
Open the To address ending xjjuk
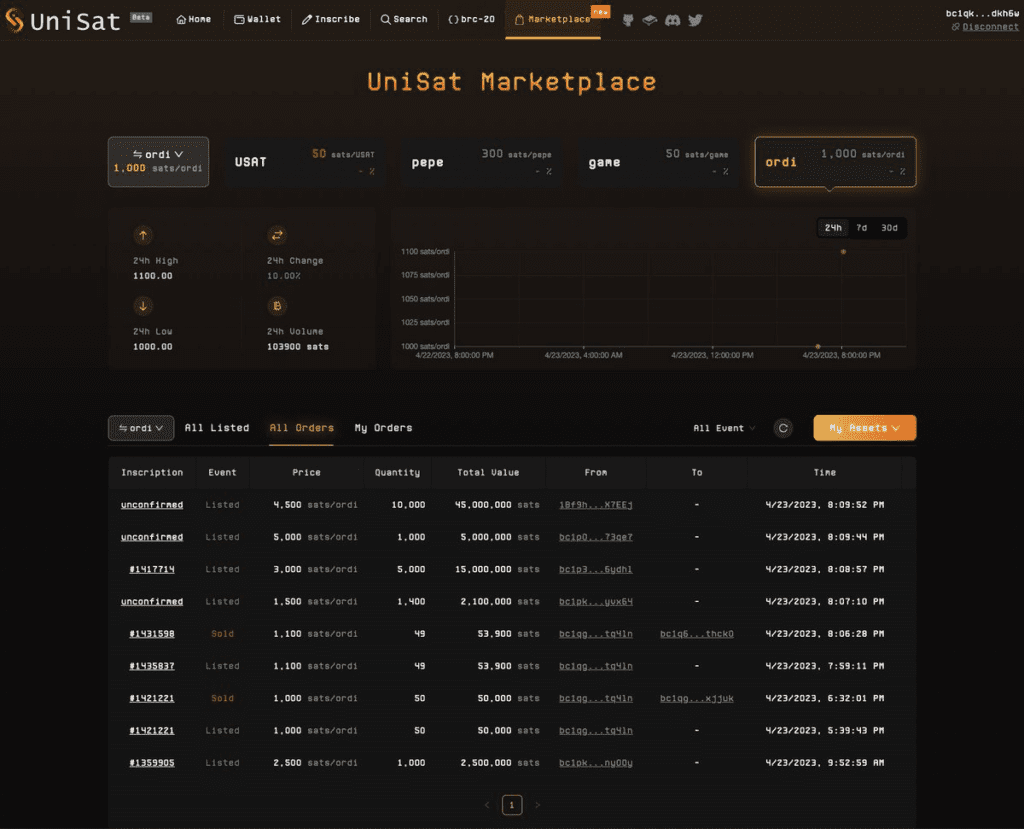tap(696, 698)
